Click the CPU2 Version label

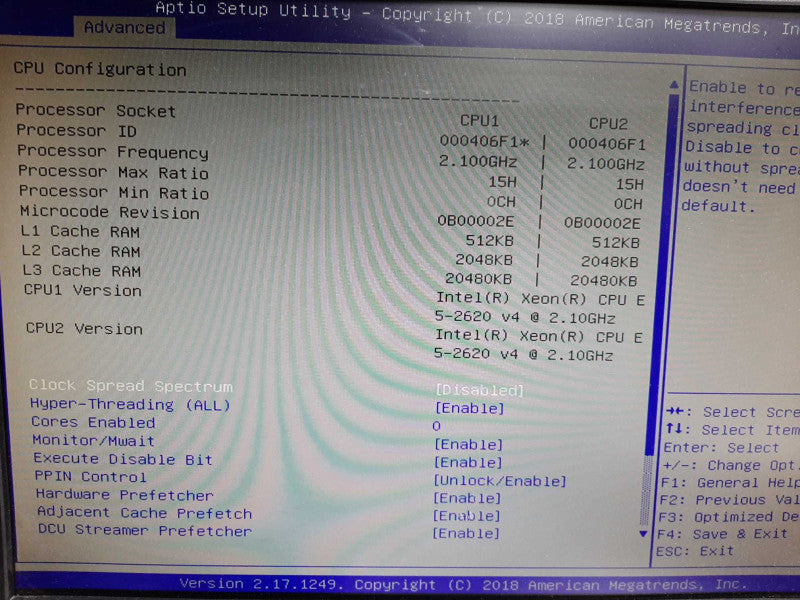pyautogui.click(x=84, y=328)
